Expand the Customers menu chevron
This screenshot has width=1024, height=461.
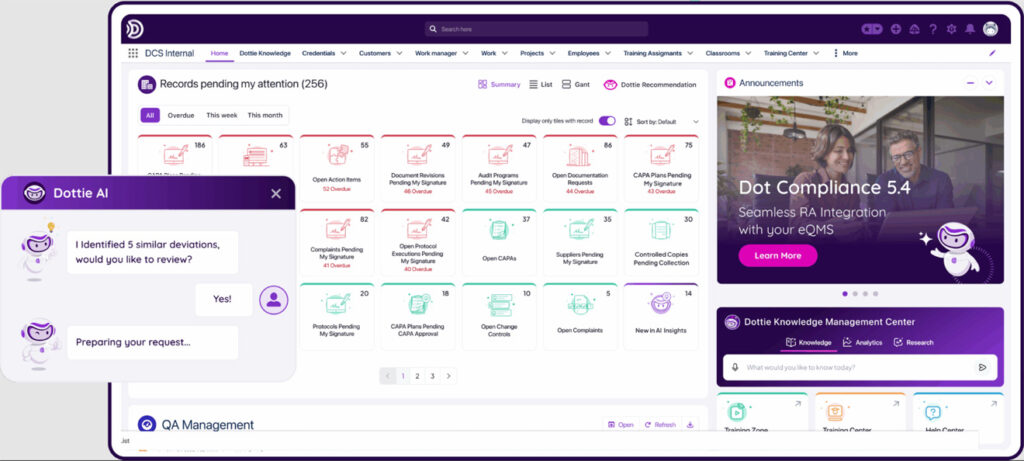click(x=400, y=54)
